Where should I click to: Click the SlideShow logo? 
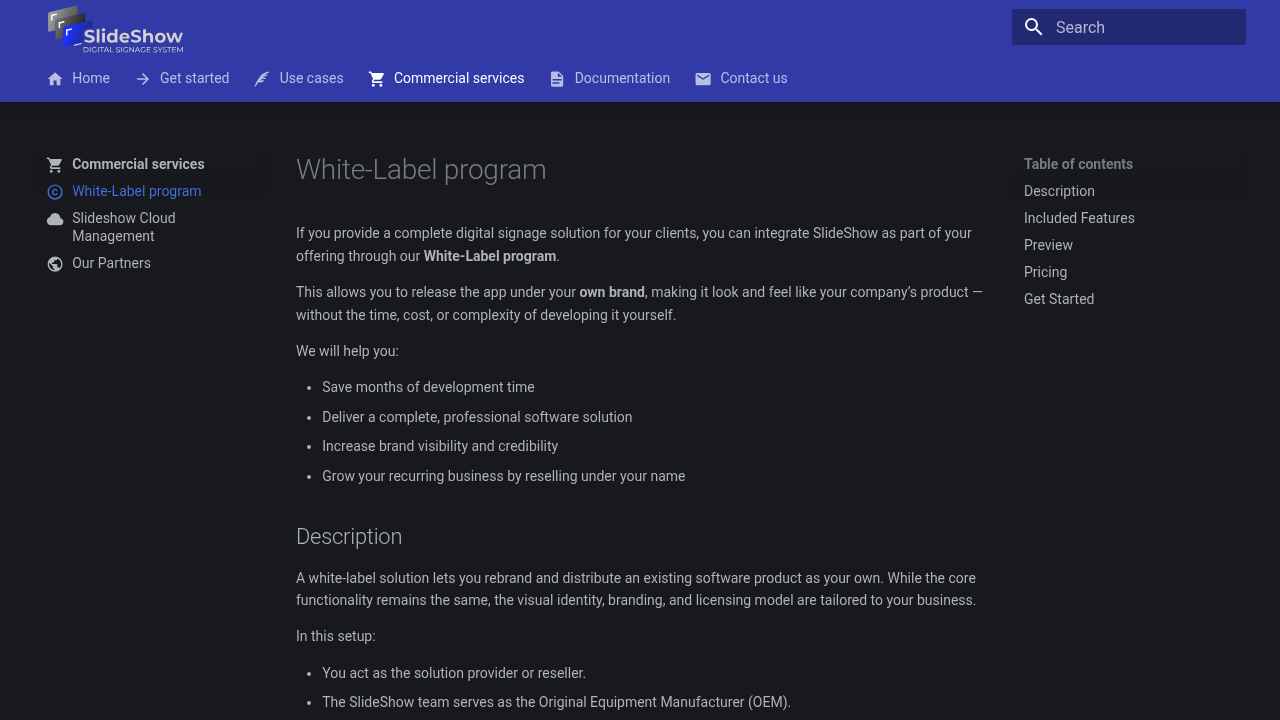116,29
